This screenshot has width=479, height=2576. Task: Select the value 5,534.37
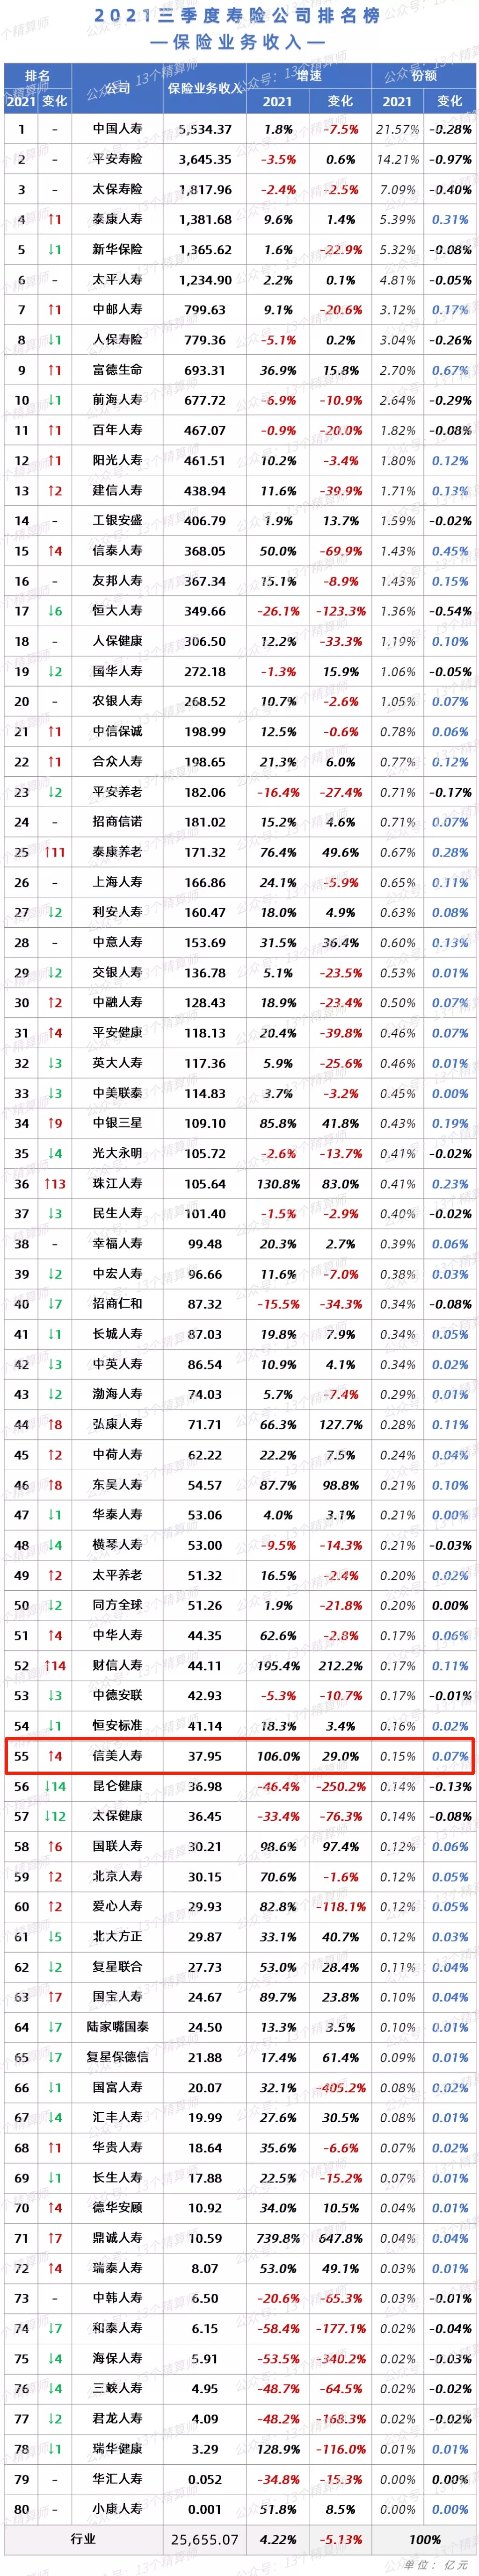click(x=205, y=129)
